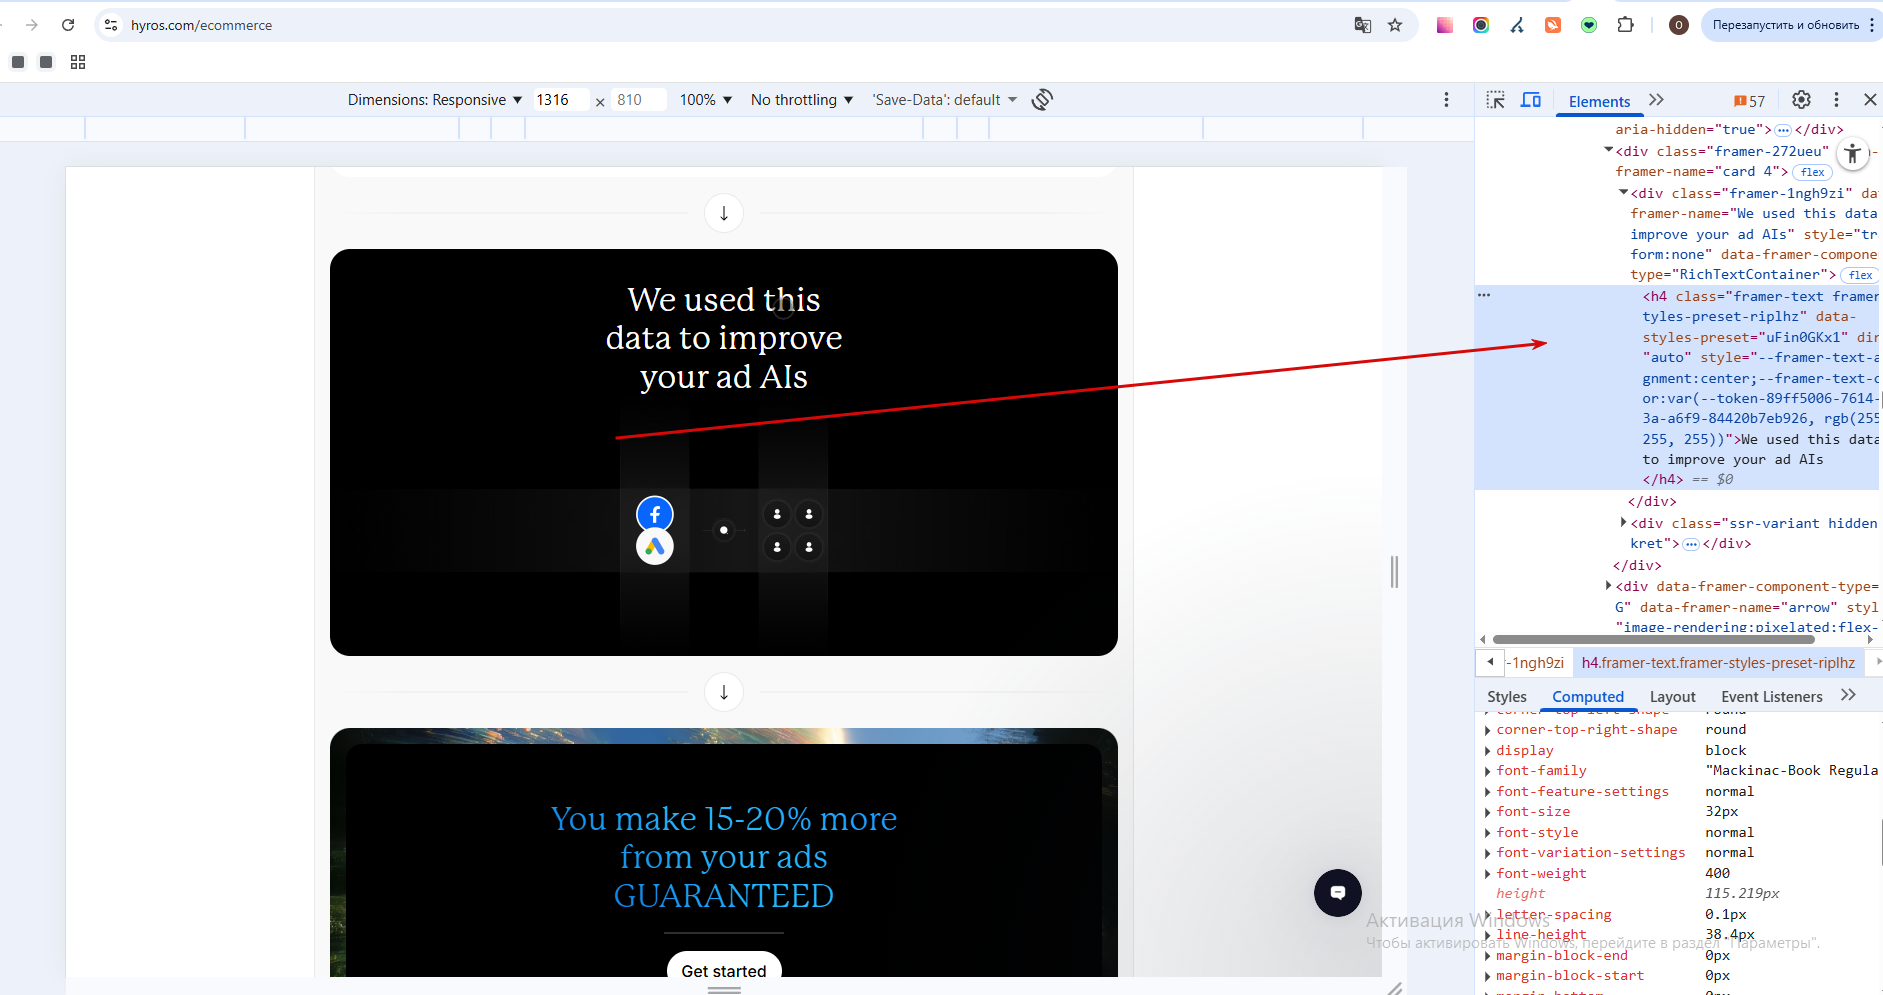
Task: Click the viewport right-edge resize handle
Action: [x=1395, y=572]
